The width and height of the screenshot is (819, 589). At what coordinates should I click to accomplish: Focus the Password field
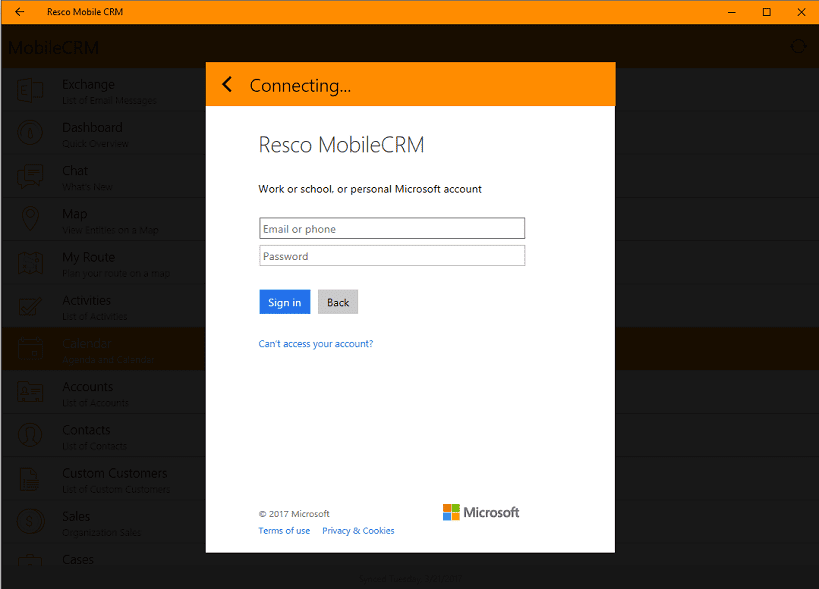(x=392, y=256)
